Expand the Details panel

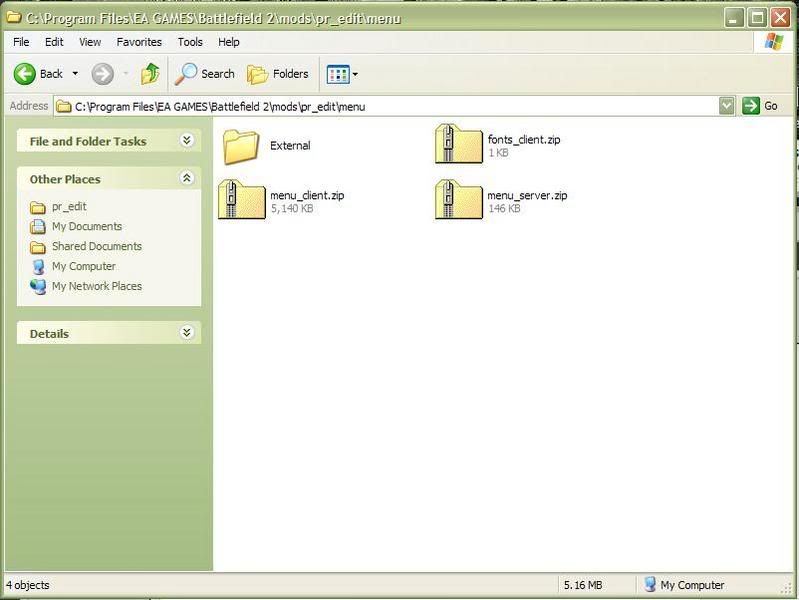(x=186, y=333)
